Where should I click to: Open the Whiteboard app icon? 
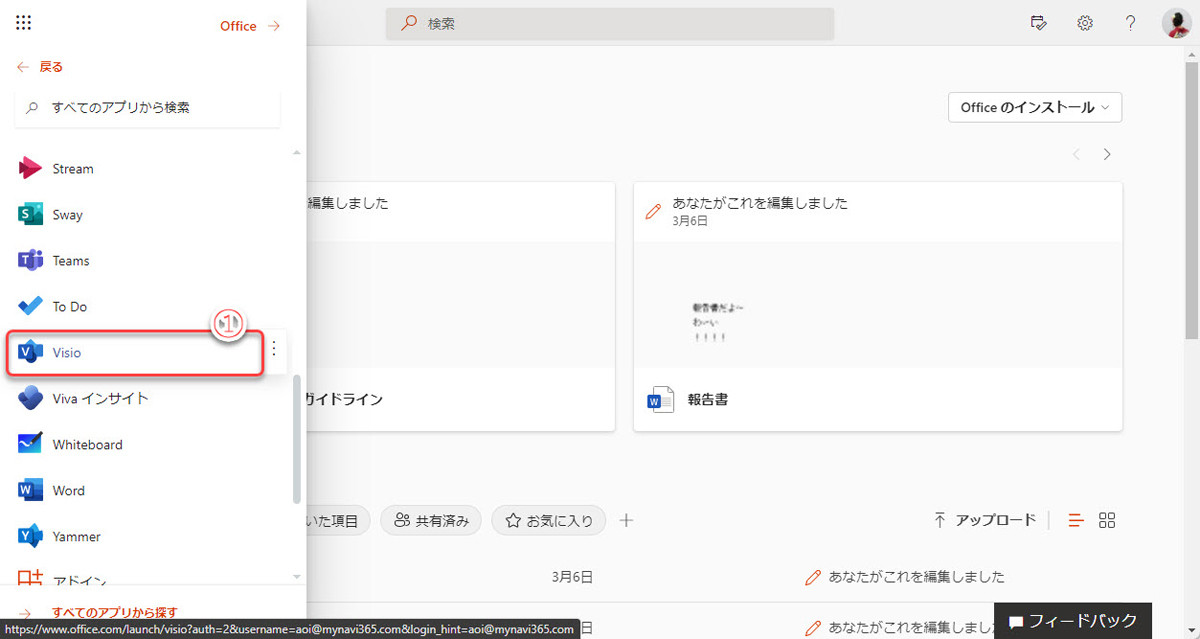coord(30,445)
